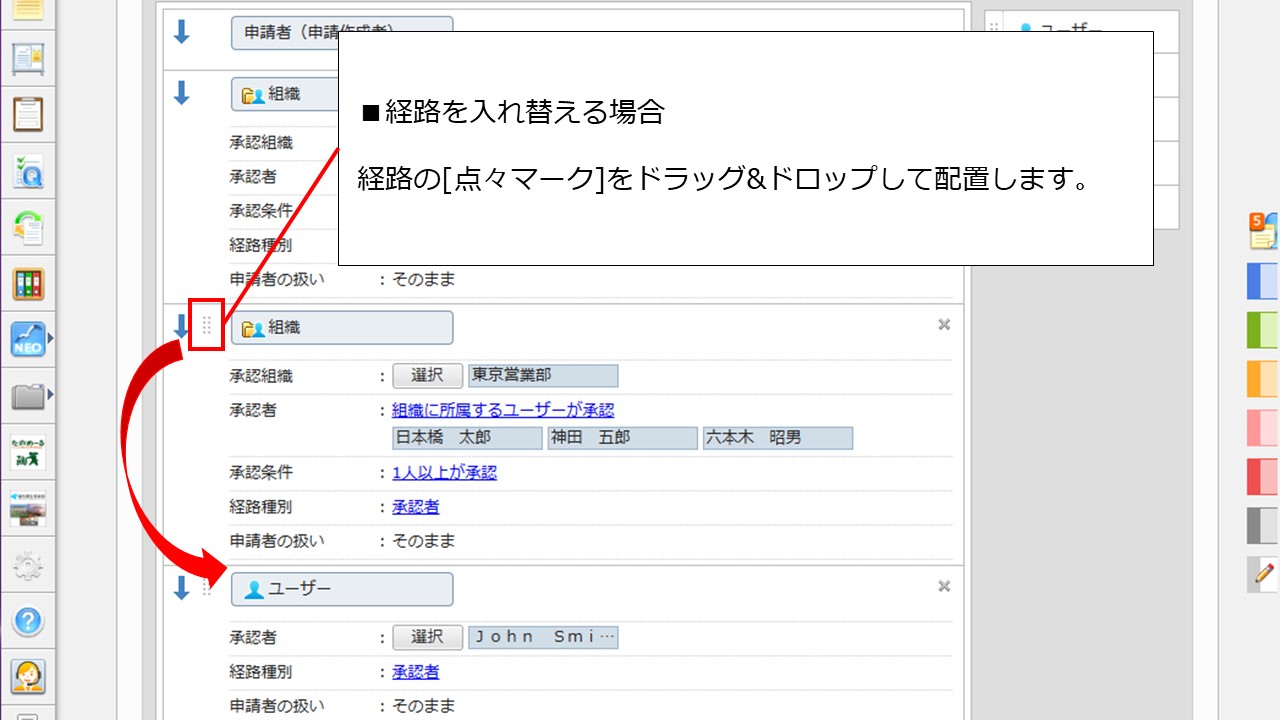Image resolution: width=1280 pixels, height=720 pixels.
Task: Open the 組織に所属するユーザーが承認 link
Action: [503, 410]
